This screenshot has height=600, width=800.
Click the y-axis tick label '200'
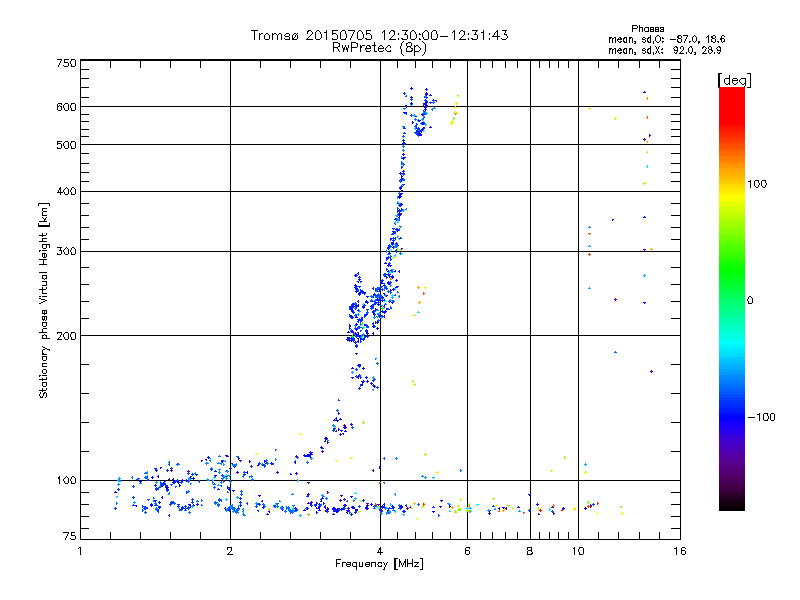click(66, 336)
